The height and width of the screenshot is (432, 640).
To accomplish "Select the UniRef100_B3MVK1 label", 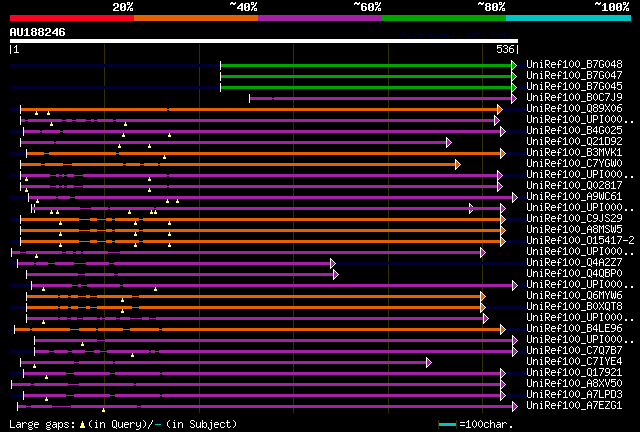I will (x=574, y=153).
